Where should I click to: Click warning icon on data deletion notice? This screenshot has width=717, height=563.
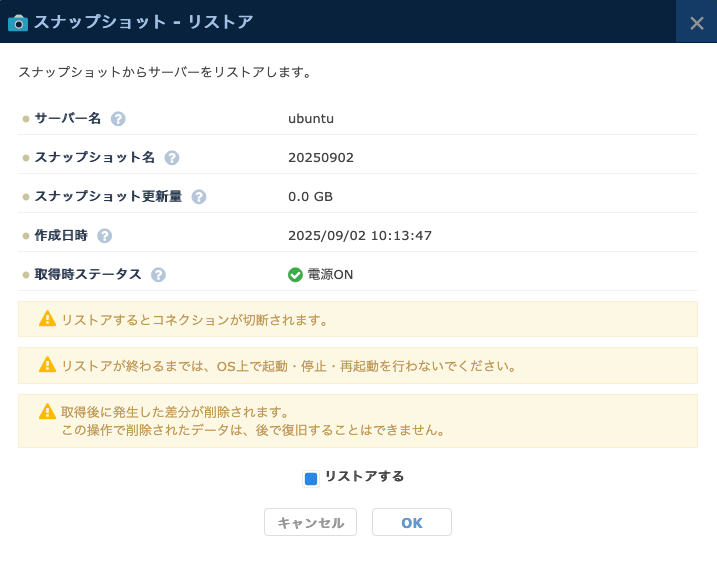[x=47, y=411]
